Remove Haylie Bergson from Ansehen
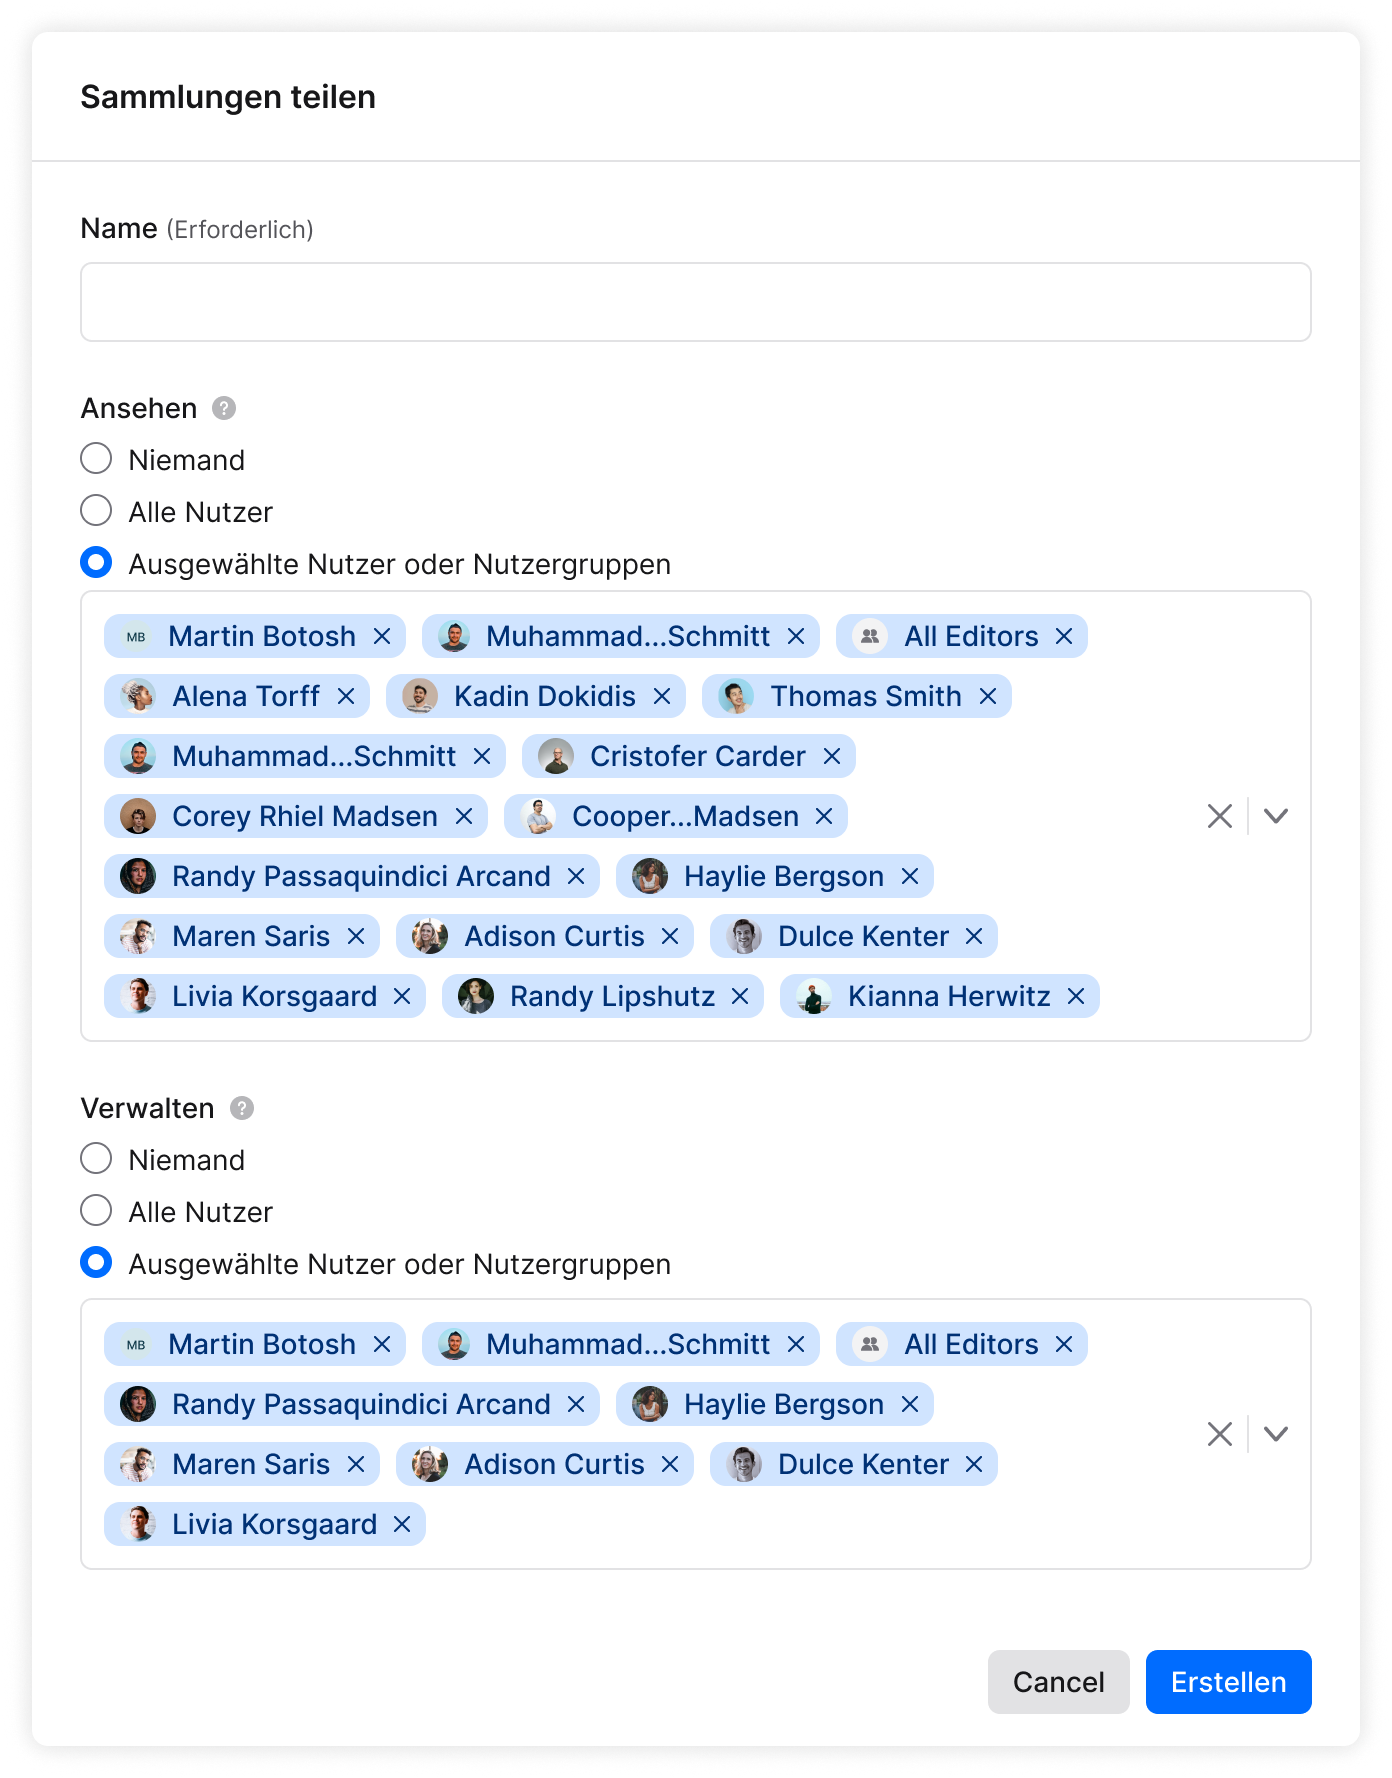 pyautogui.click(x=910, y=876)
